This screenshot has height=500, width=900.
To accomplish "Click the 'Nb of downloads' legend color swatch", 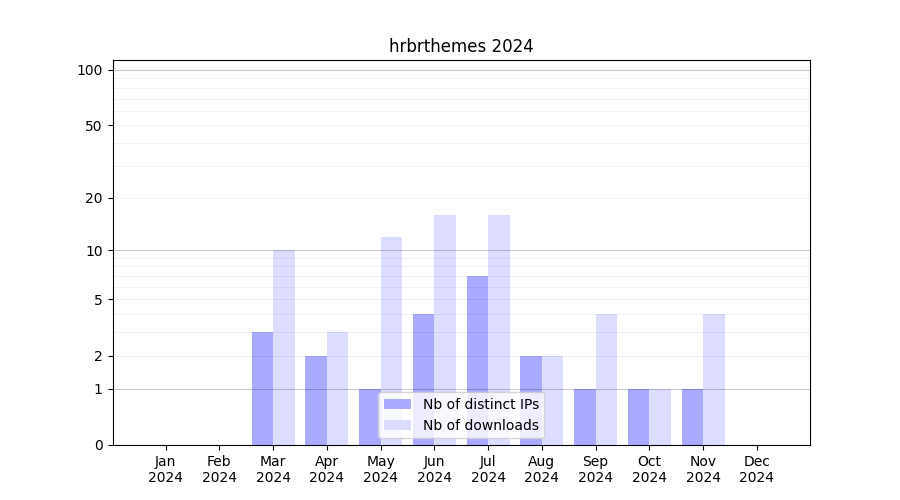I will pos(397,425).
